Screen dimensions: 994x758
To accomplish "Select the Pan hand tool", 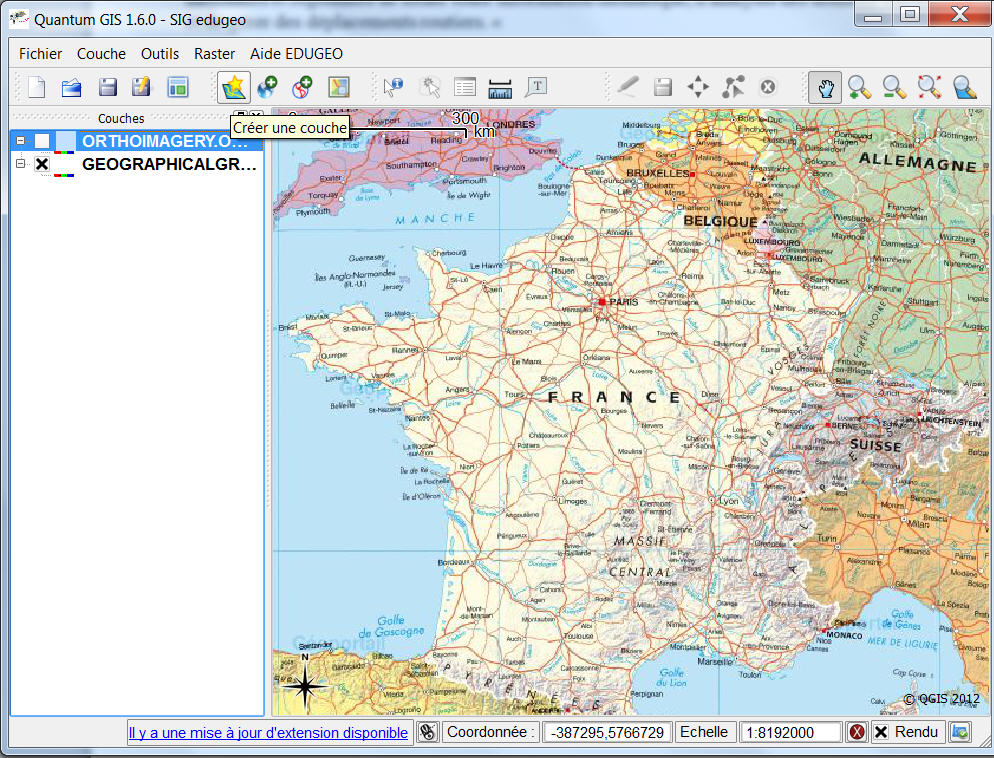I will coord(825,87).
